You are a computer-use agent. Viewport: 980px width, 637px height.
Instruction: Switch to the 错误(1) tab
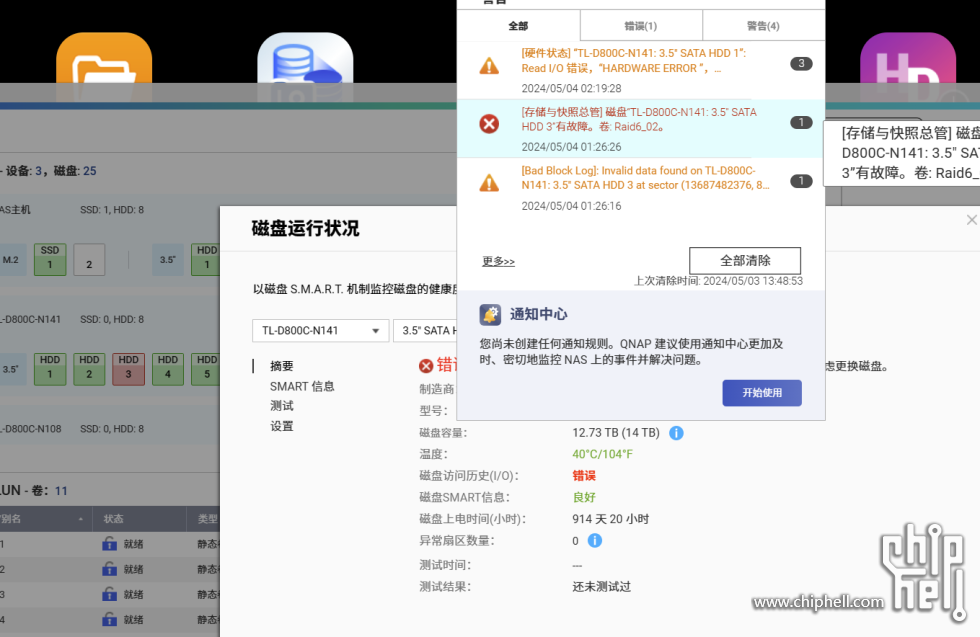coord(641,26)
